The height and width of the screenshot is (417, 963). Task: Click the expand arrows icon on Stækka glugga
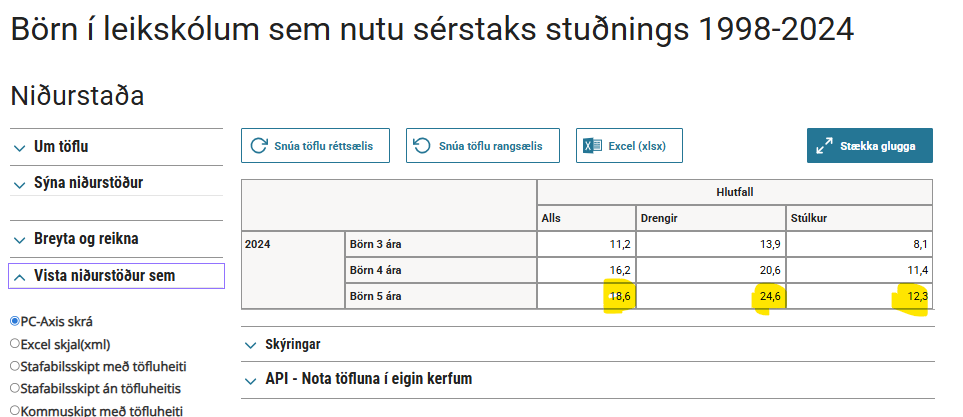pyautogui.click(x=825, y=146)
